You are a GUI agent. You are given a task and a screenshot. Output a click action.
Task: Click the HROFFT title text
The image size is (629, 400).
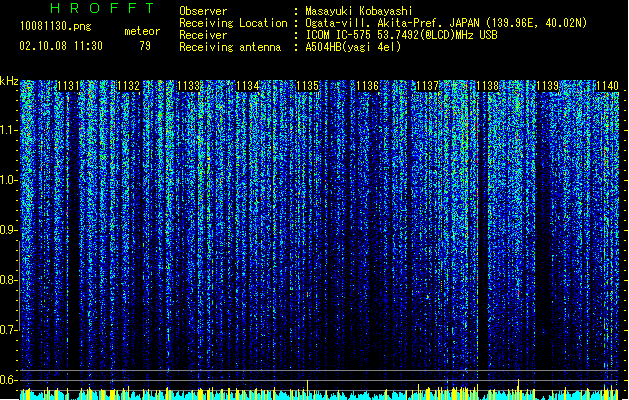(103, 8)
